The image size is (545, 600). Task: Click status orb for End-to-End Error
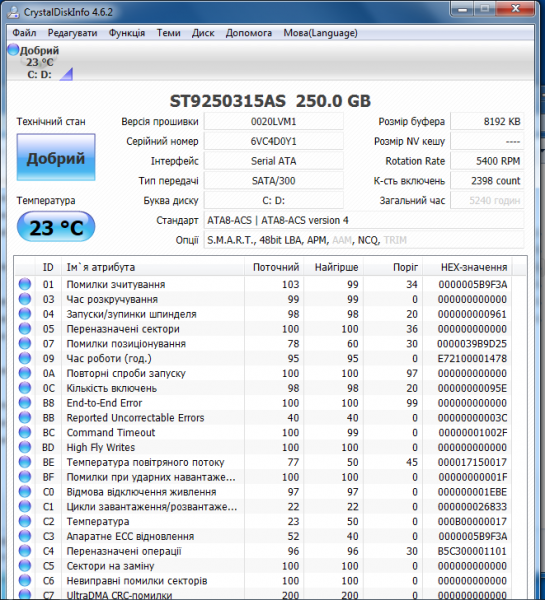tap(25, 403)
